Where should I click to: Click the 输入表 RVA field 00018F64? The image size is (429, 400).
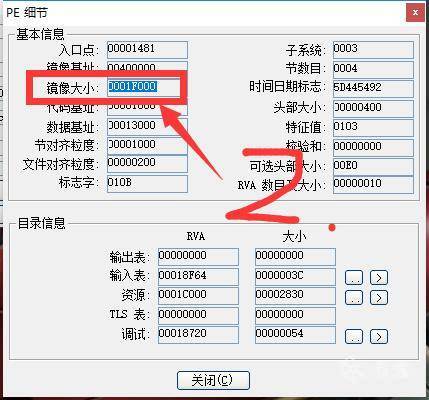pos(198,276)
